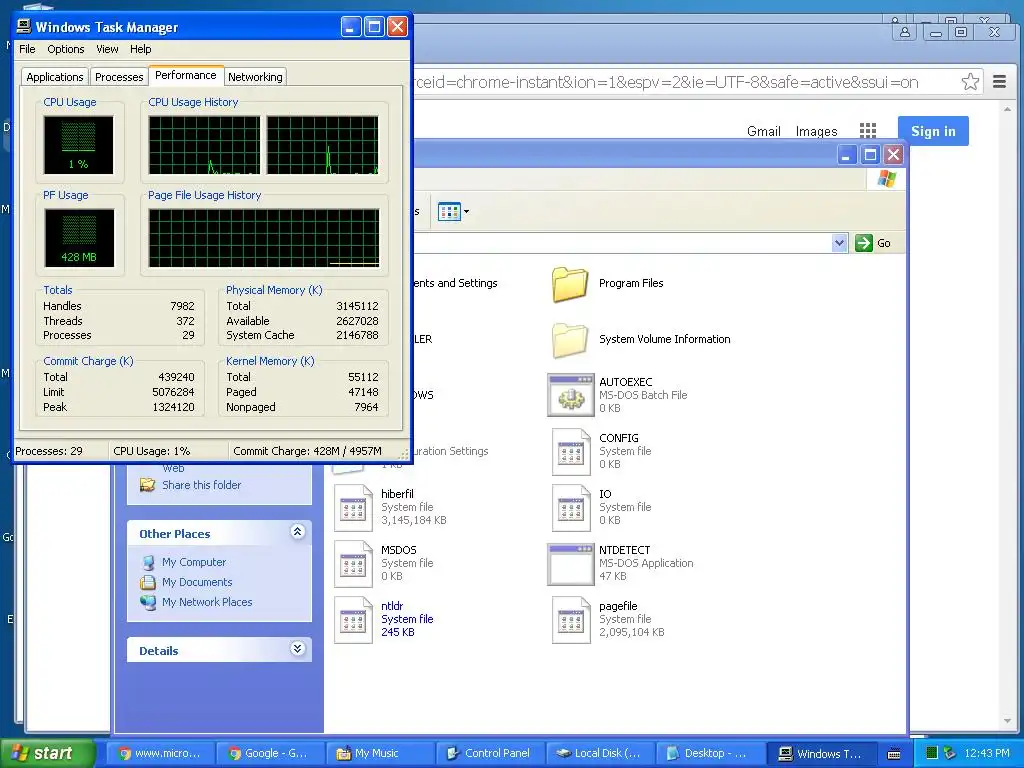
Task: Click the Start button
Action: click(47, 753)
